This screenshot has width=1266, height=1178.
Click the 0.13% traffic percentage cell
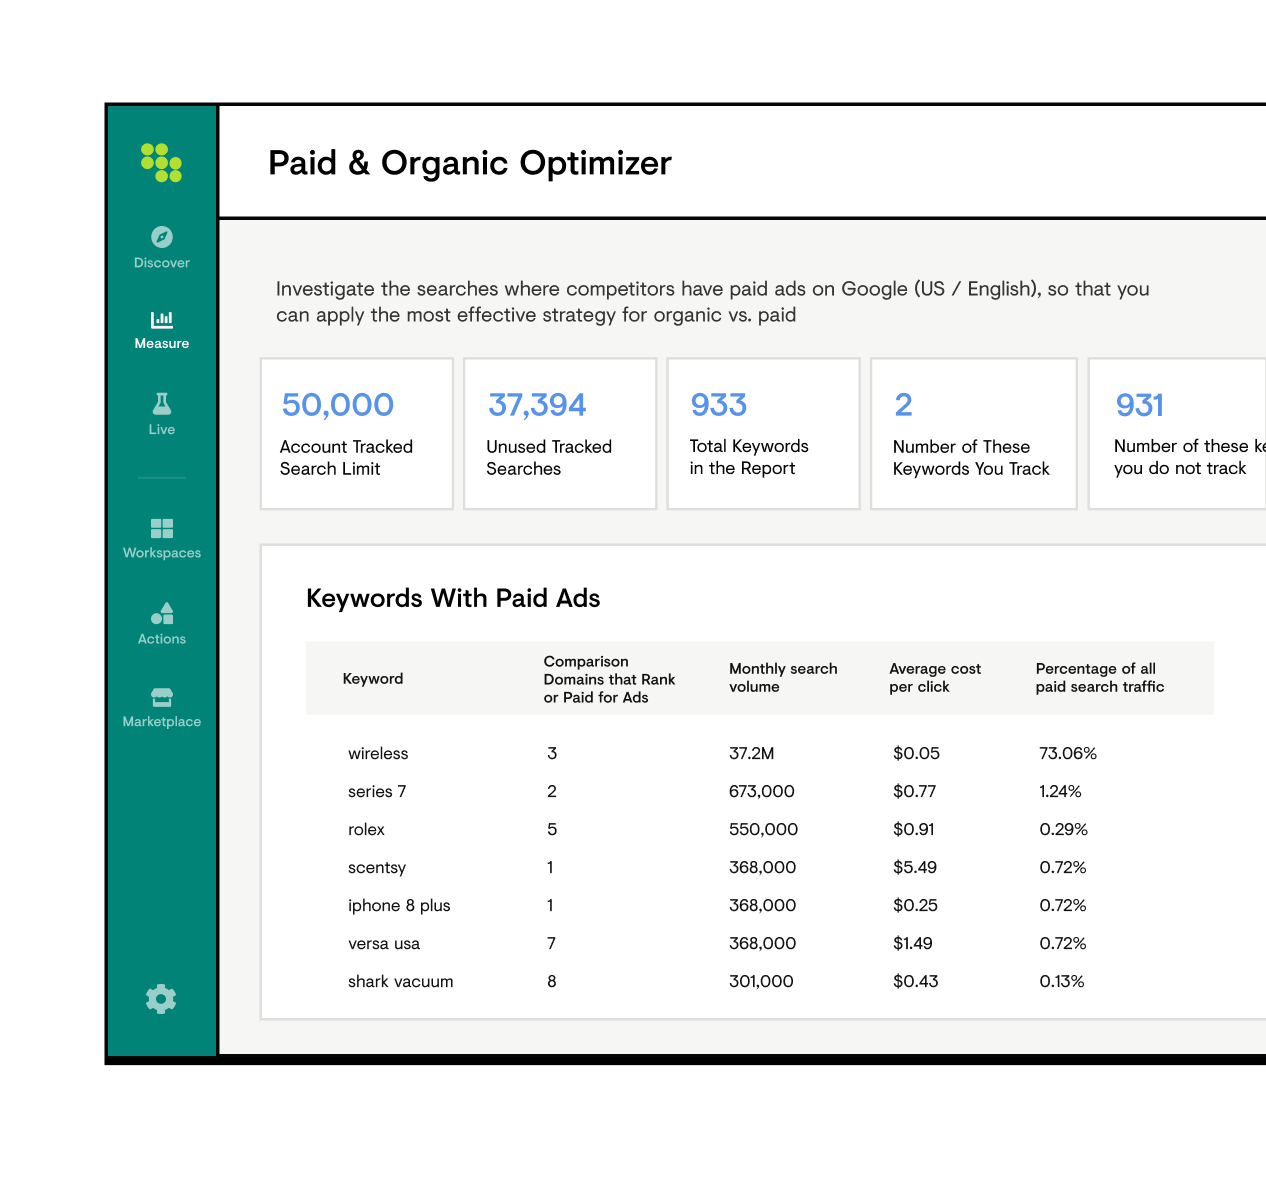[1062, 981]
